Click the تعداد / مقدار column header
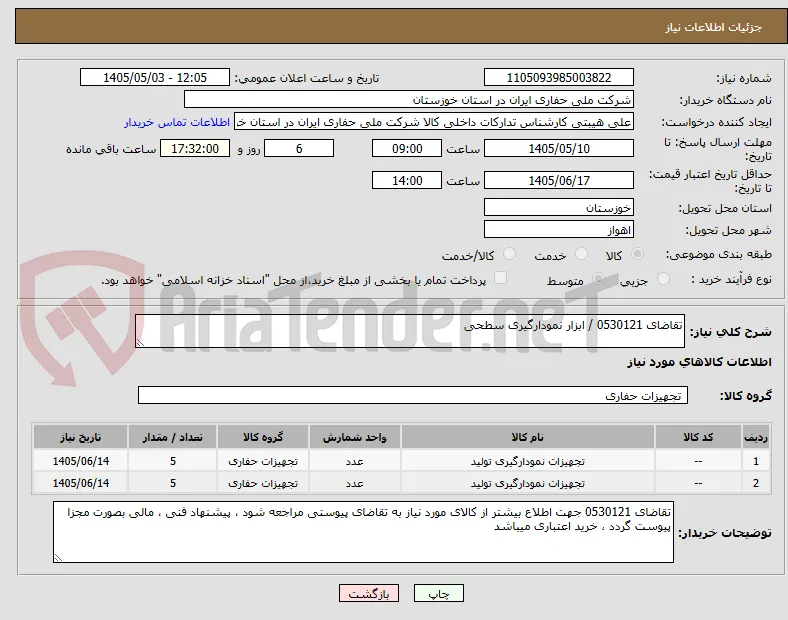788x620 pixels. (172, 437)
